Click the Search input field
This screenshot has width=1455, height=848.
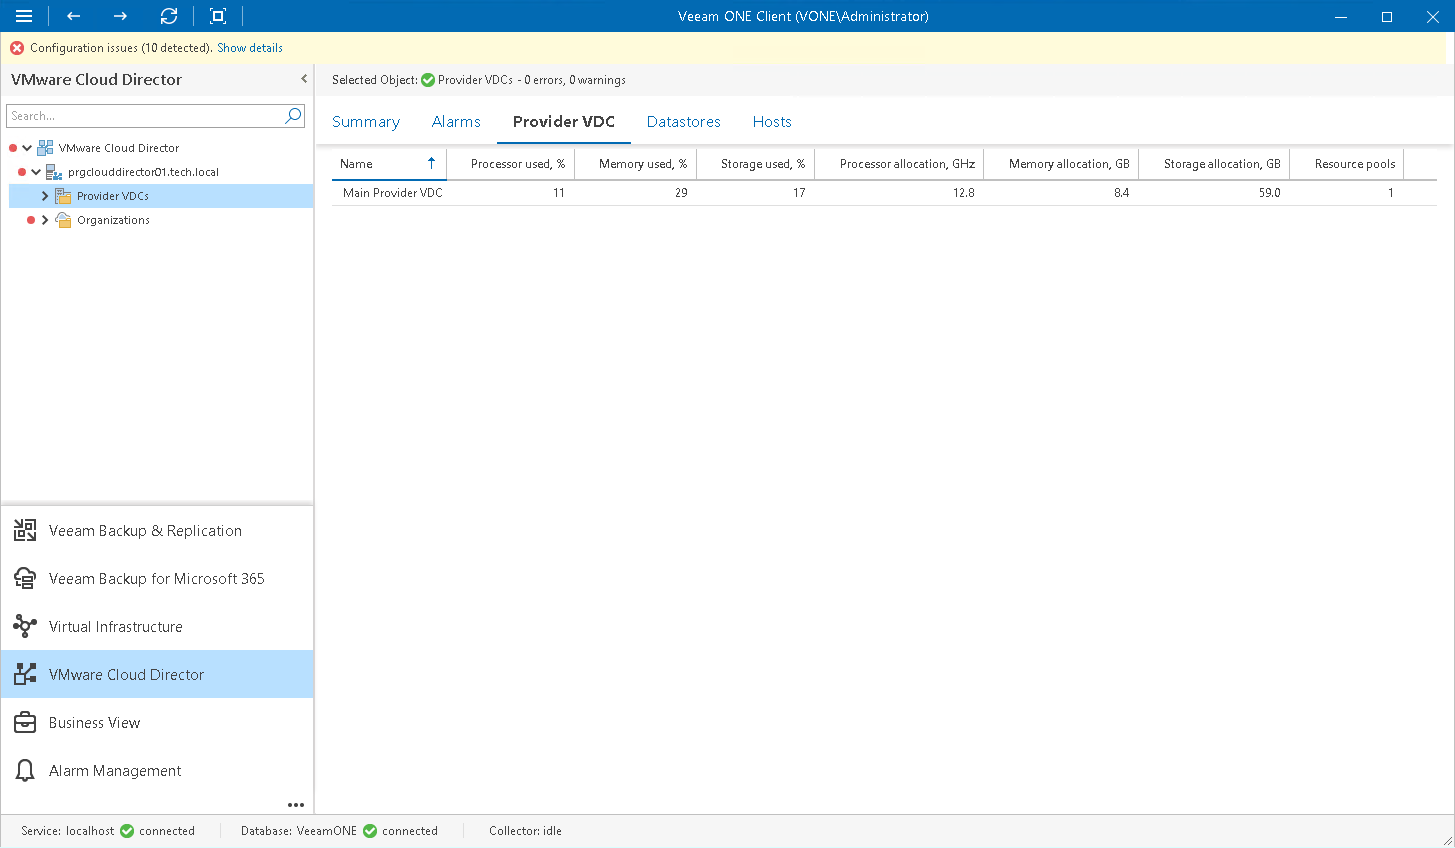(146, 116)
